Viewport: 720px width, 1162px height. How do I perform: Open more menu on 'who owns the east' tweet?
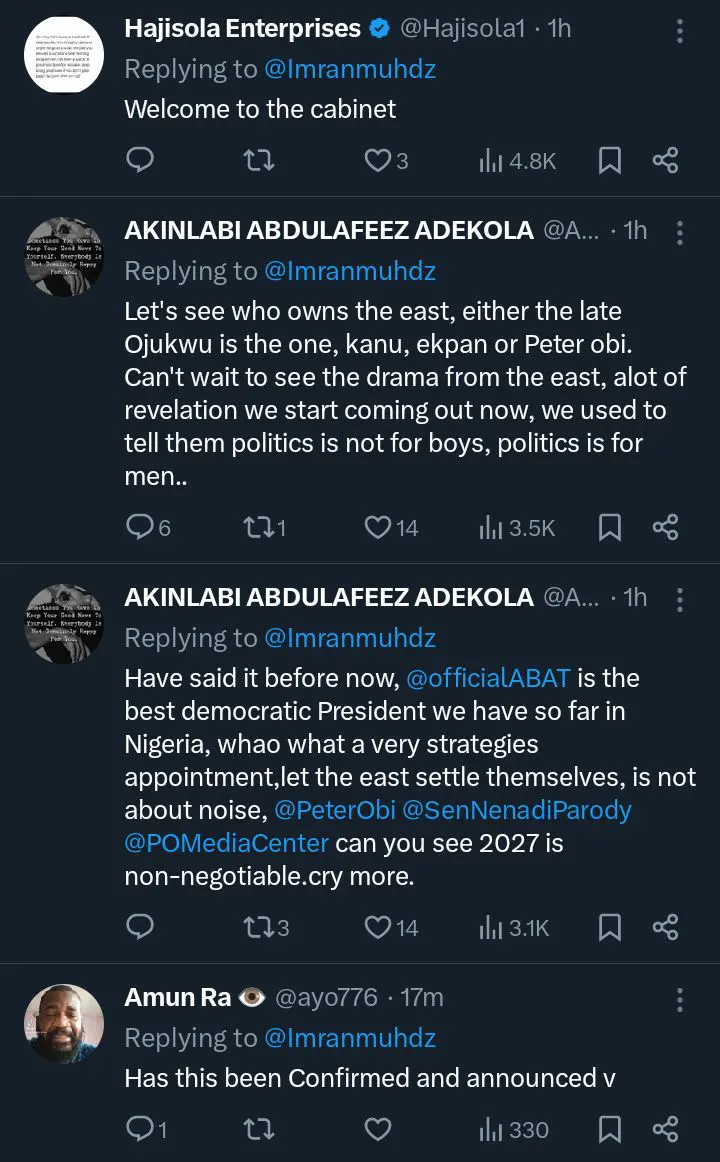[680, 232]
